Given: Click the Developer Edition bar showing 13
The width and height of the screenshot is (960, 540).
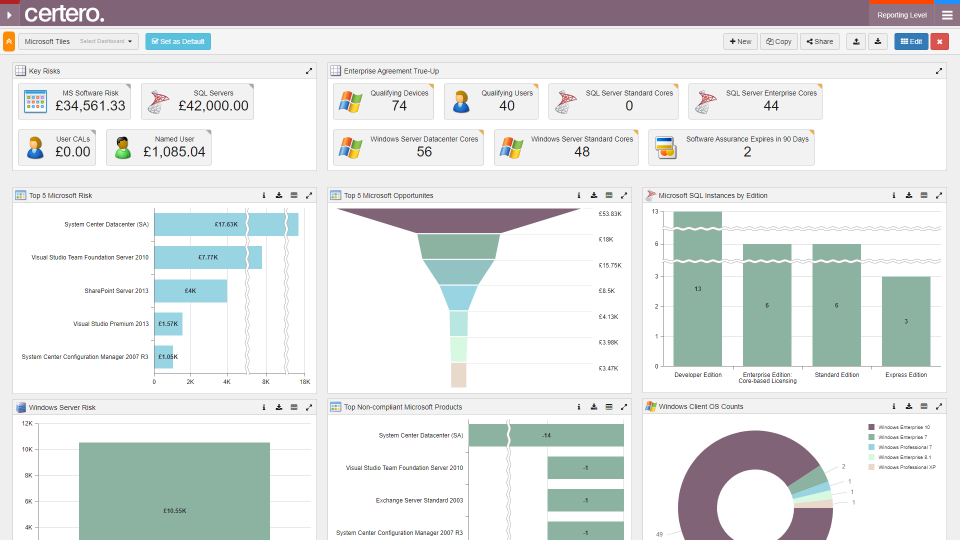Looking at the screenshot, I should point(697,289).
